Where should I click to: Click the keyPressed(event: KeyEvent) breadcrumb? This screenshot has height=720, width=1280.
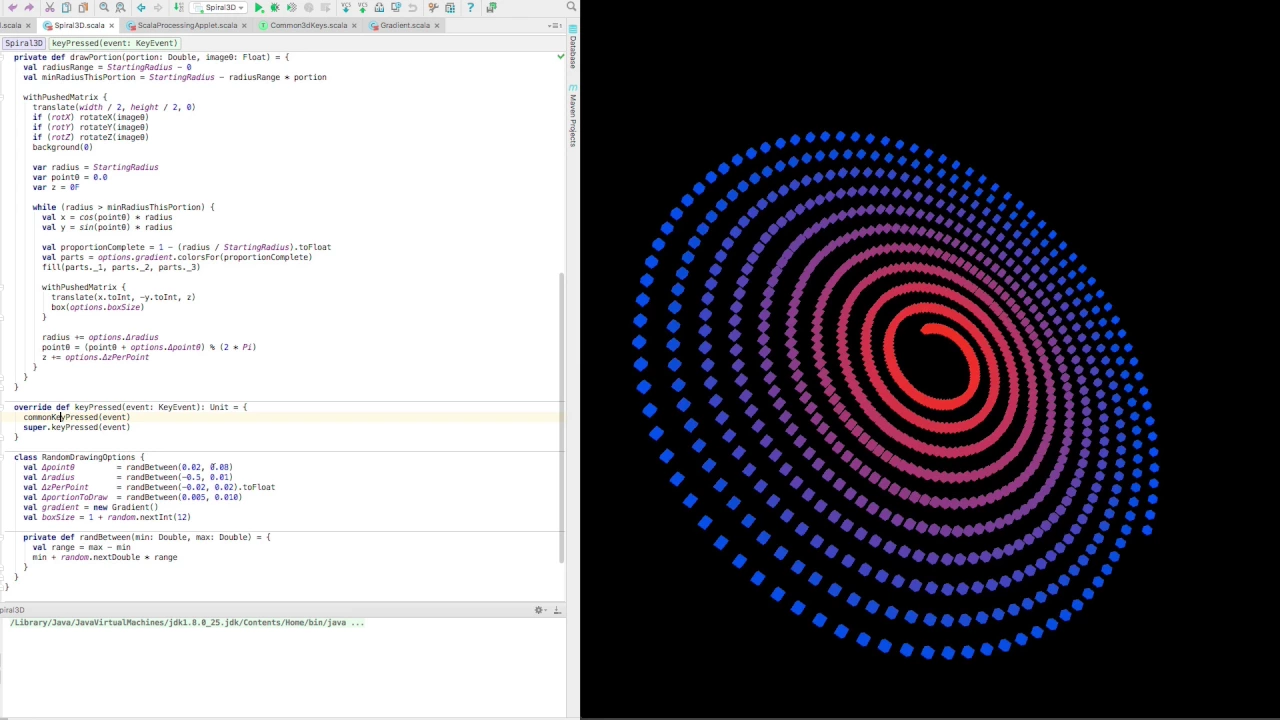pyautogui.click(x=115, y=43)
